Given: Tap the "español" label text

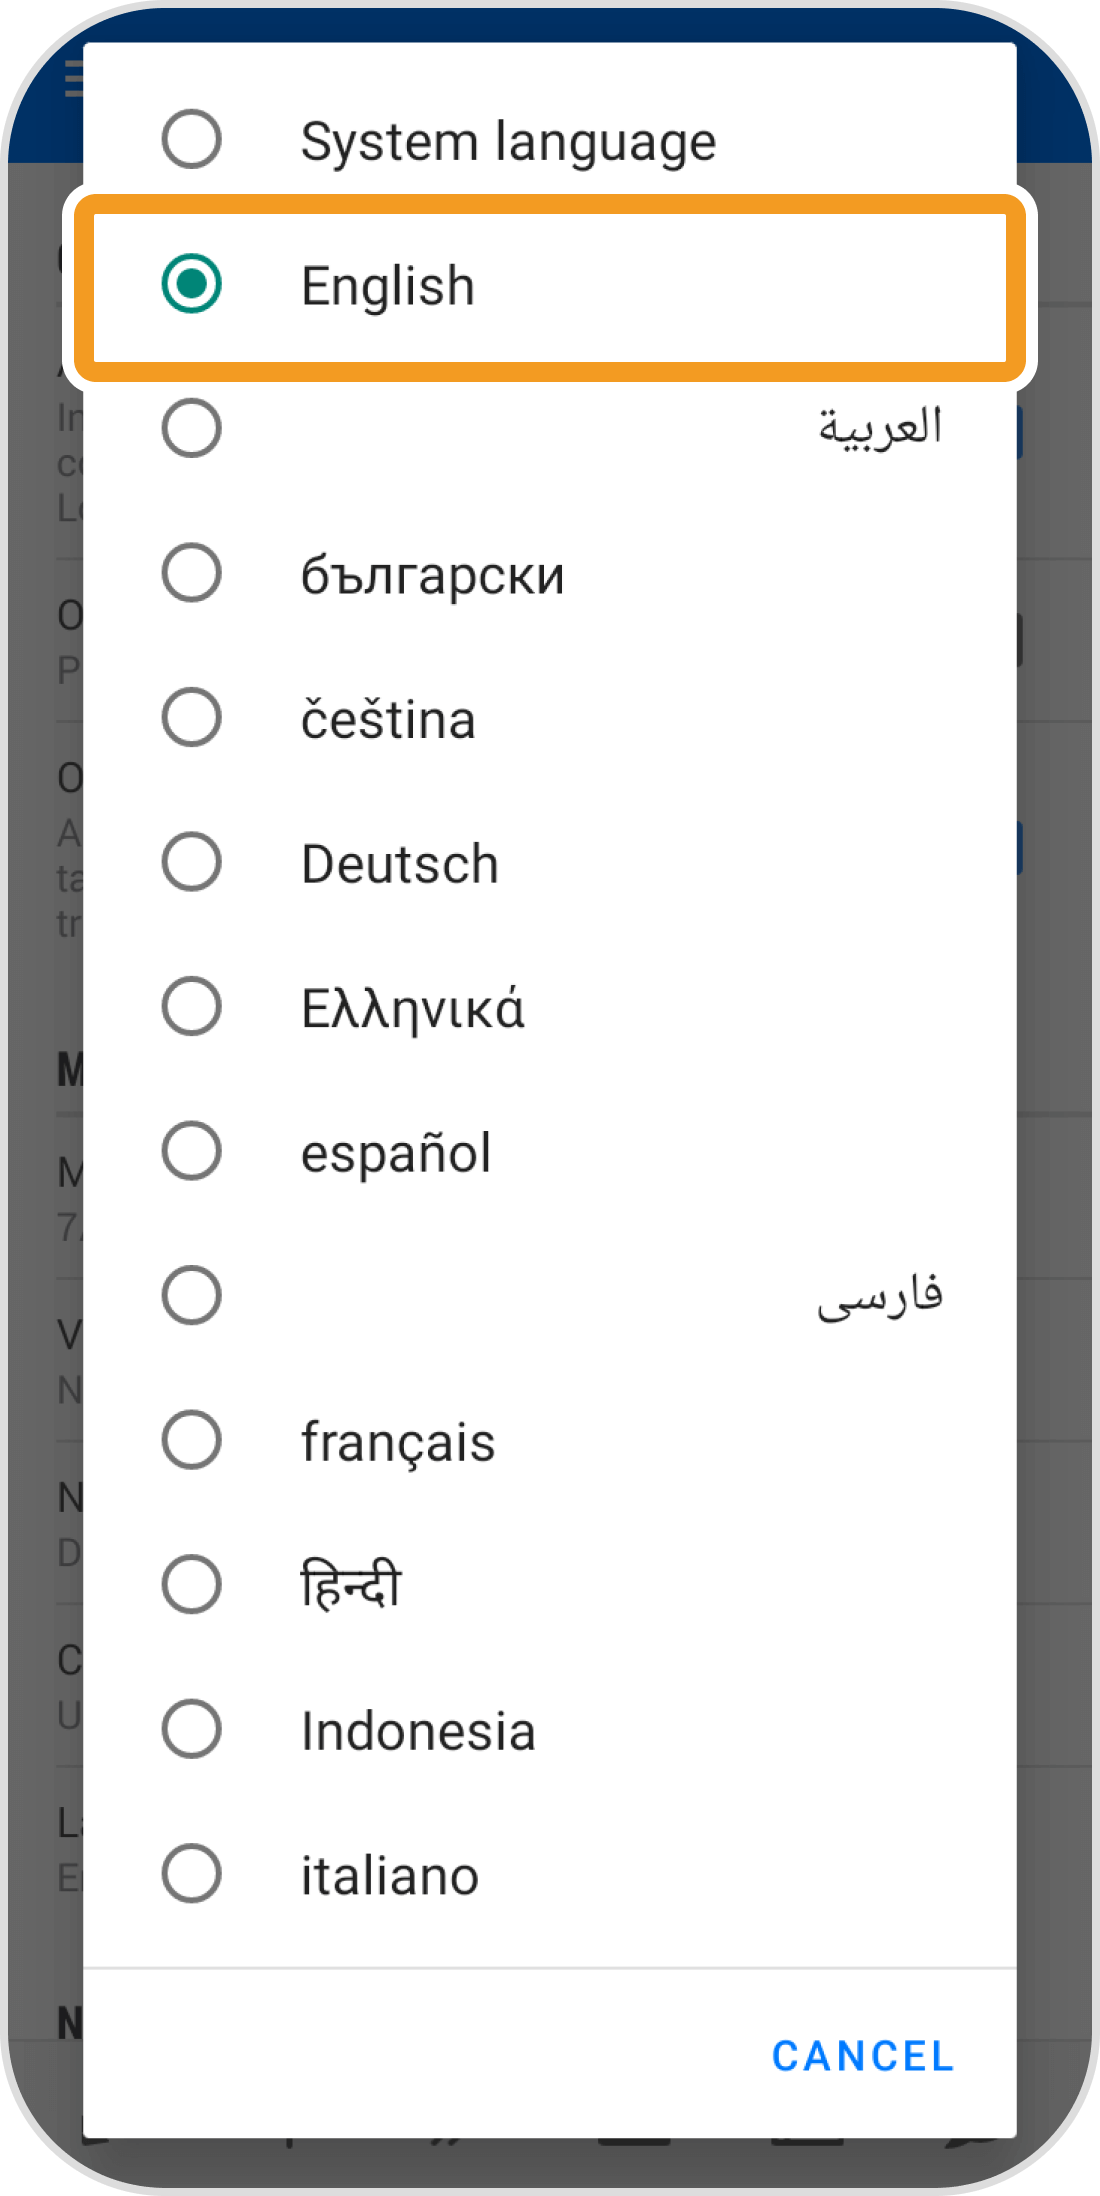Looking at the screenshot, I should [x=396, y=1154].
